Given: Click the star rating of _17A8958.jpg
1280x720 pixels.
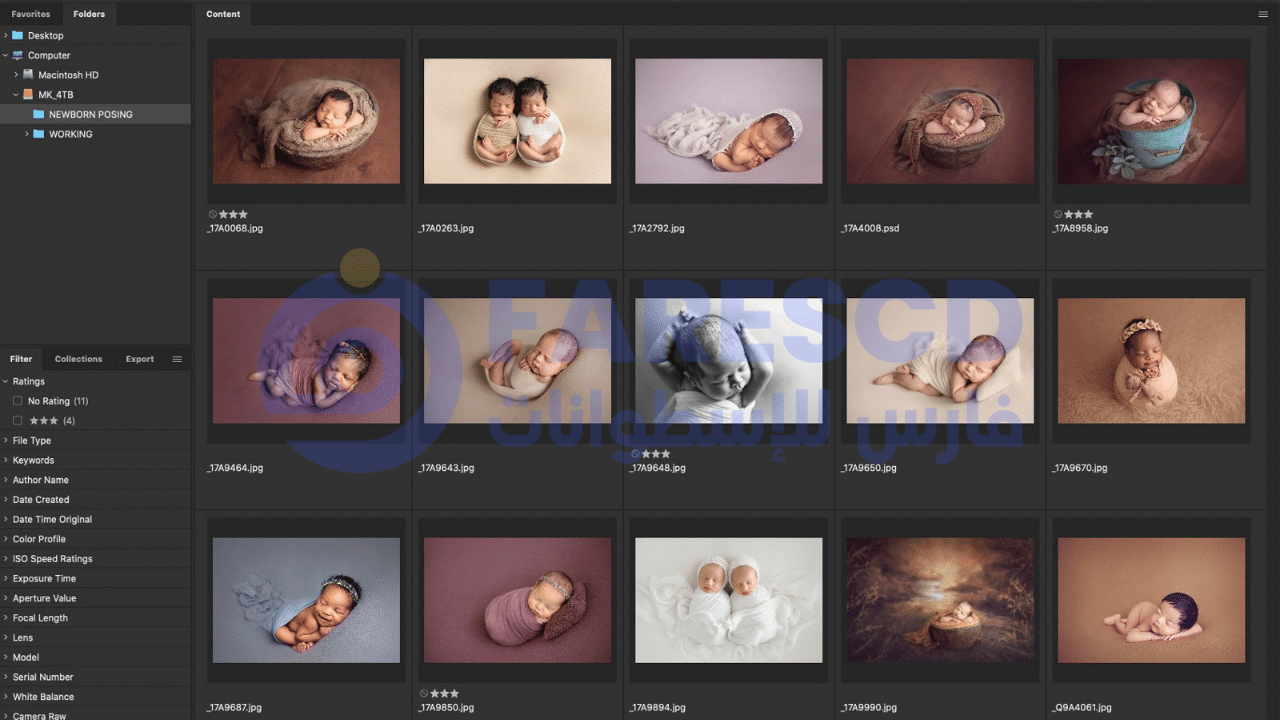Looking at the screenshot, I should click(x=1078, y=214).
